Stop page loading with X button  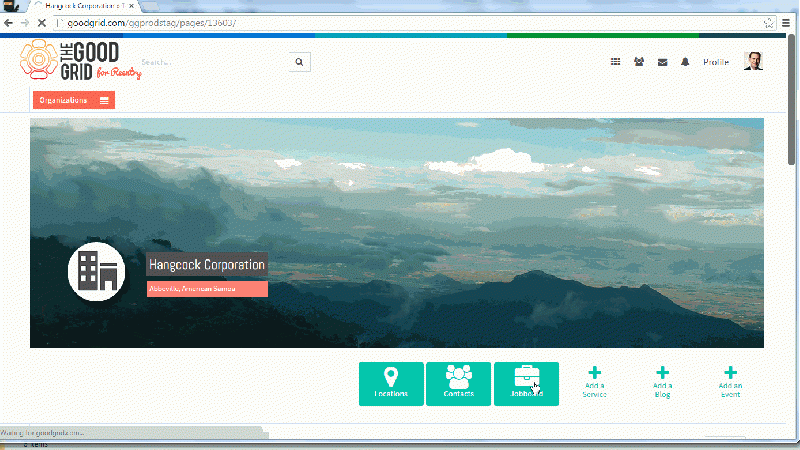pos(42,23)
